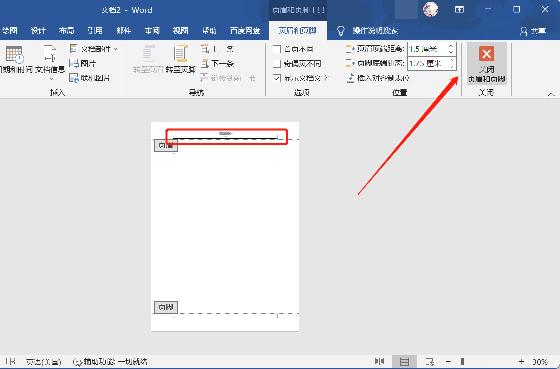560x369 pixels.
Task: Click the page count in status bar
Action: coord(10,361)
